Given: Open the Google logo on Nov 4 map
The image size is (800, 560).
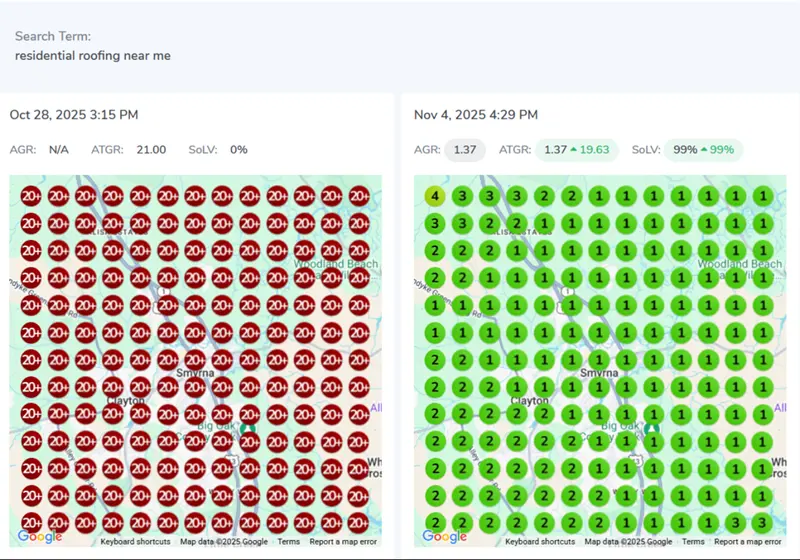Looking at the screenshot, I should click(444, 537).
